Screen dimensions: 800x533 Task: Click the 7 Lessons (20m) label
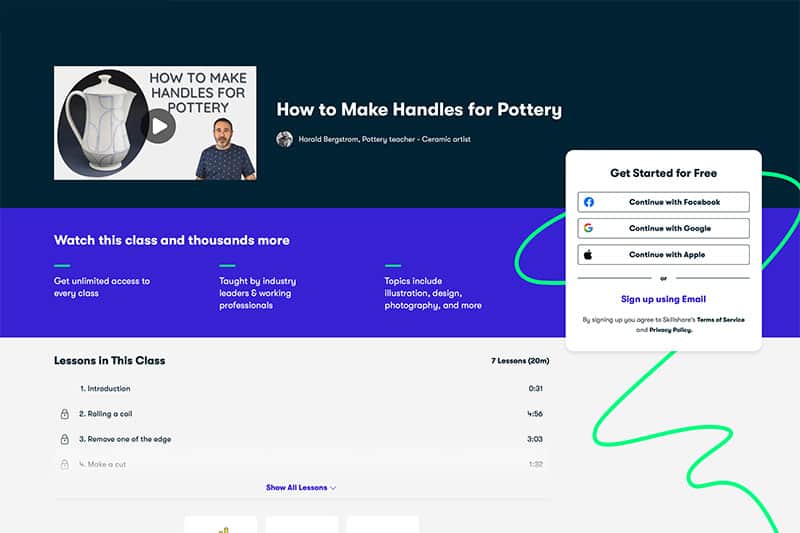[x=520, y=361]
